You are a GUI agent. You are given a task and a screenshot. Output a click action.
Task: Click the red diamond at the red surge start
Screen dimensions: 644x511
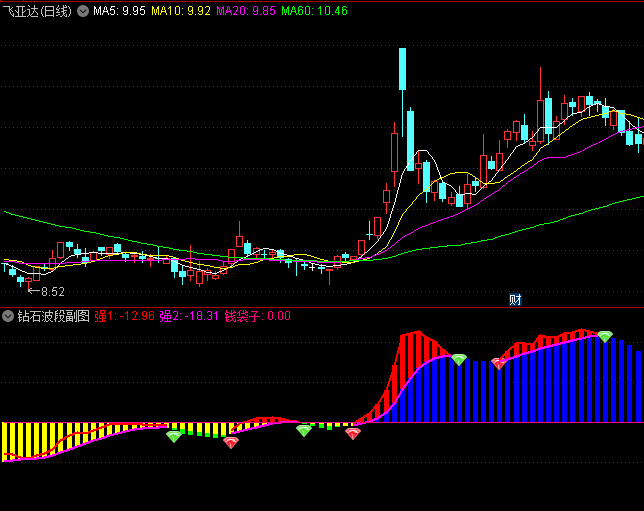(x=352, y=434)
